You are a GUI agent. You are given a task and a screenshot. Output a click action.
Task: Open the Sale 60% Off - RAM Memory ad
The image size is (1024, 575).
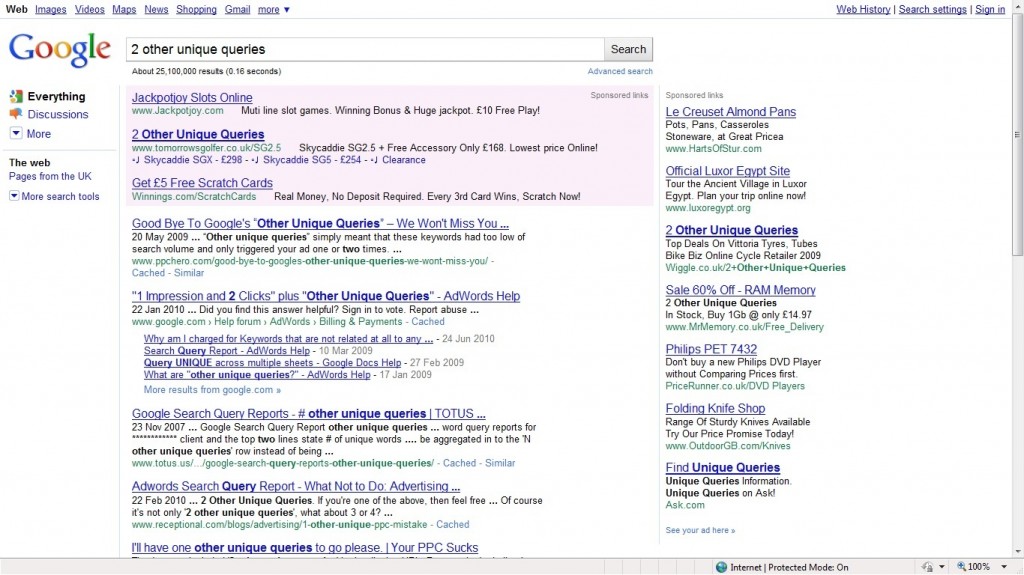click(x=741, y=290)
